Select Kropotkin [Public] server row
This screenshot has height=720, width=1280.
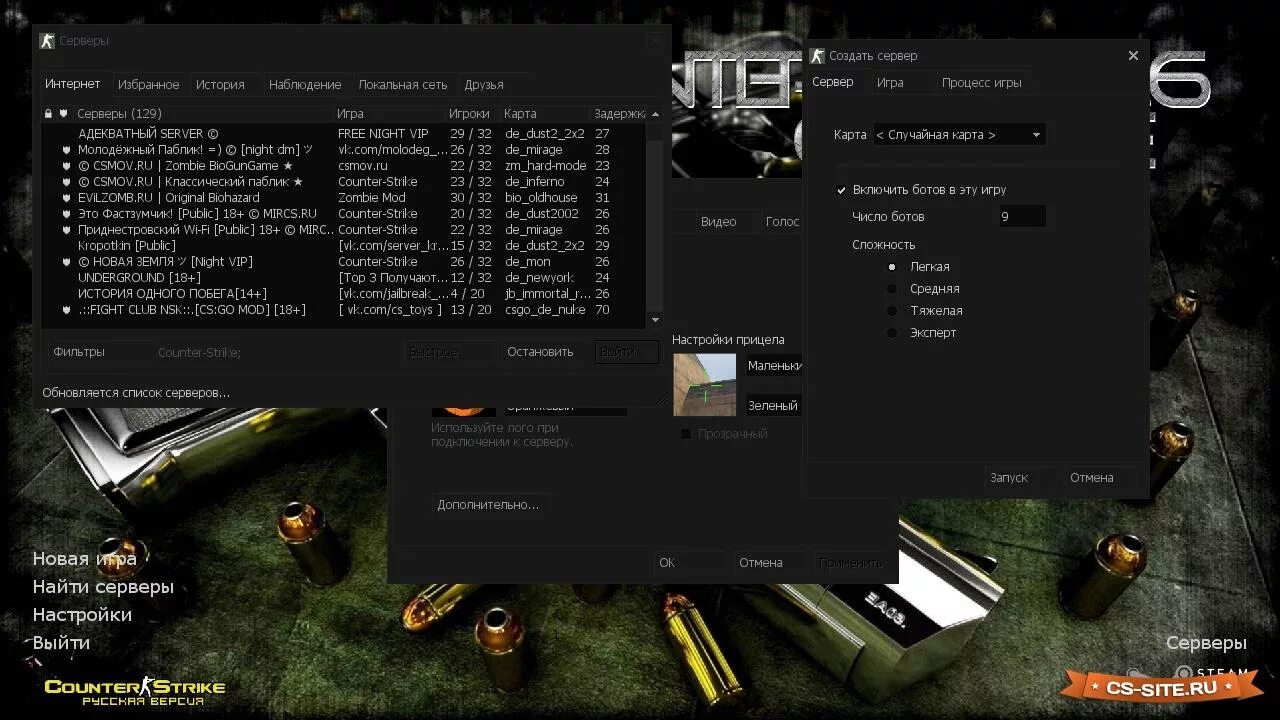(344, 246)
